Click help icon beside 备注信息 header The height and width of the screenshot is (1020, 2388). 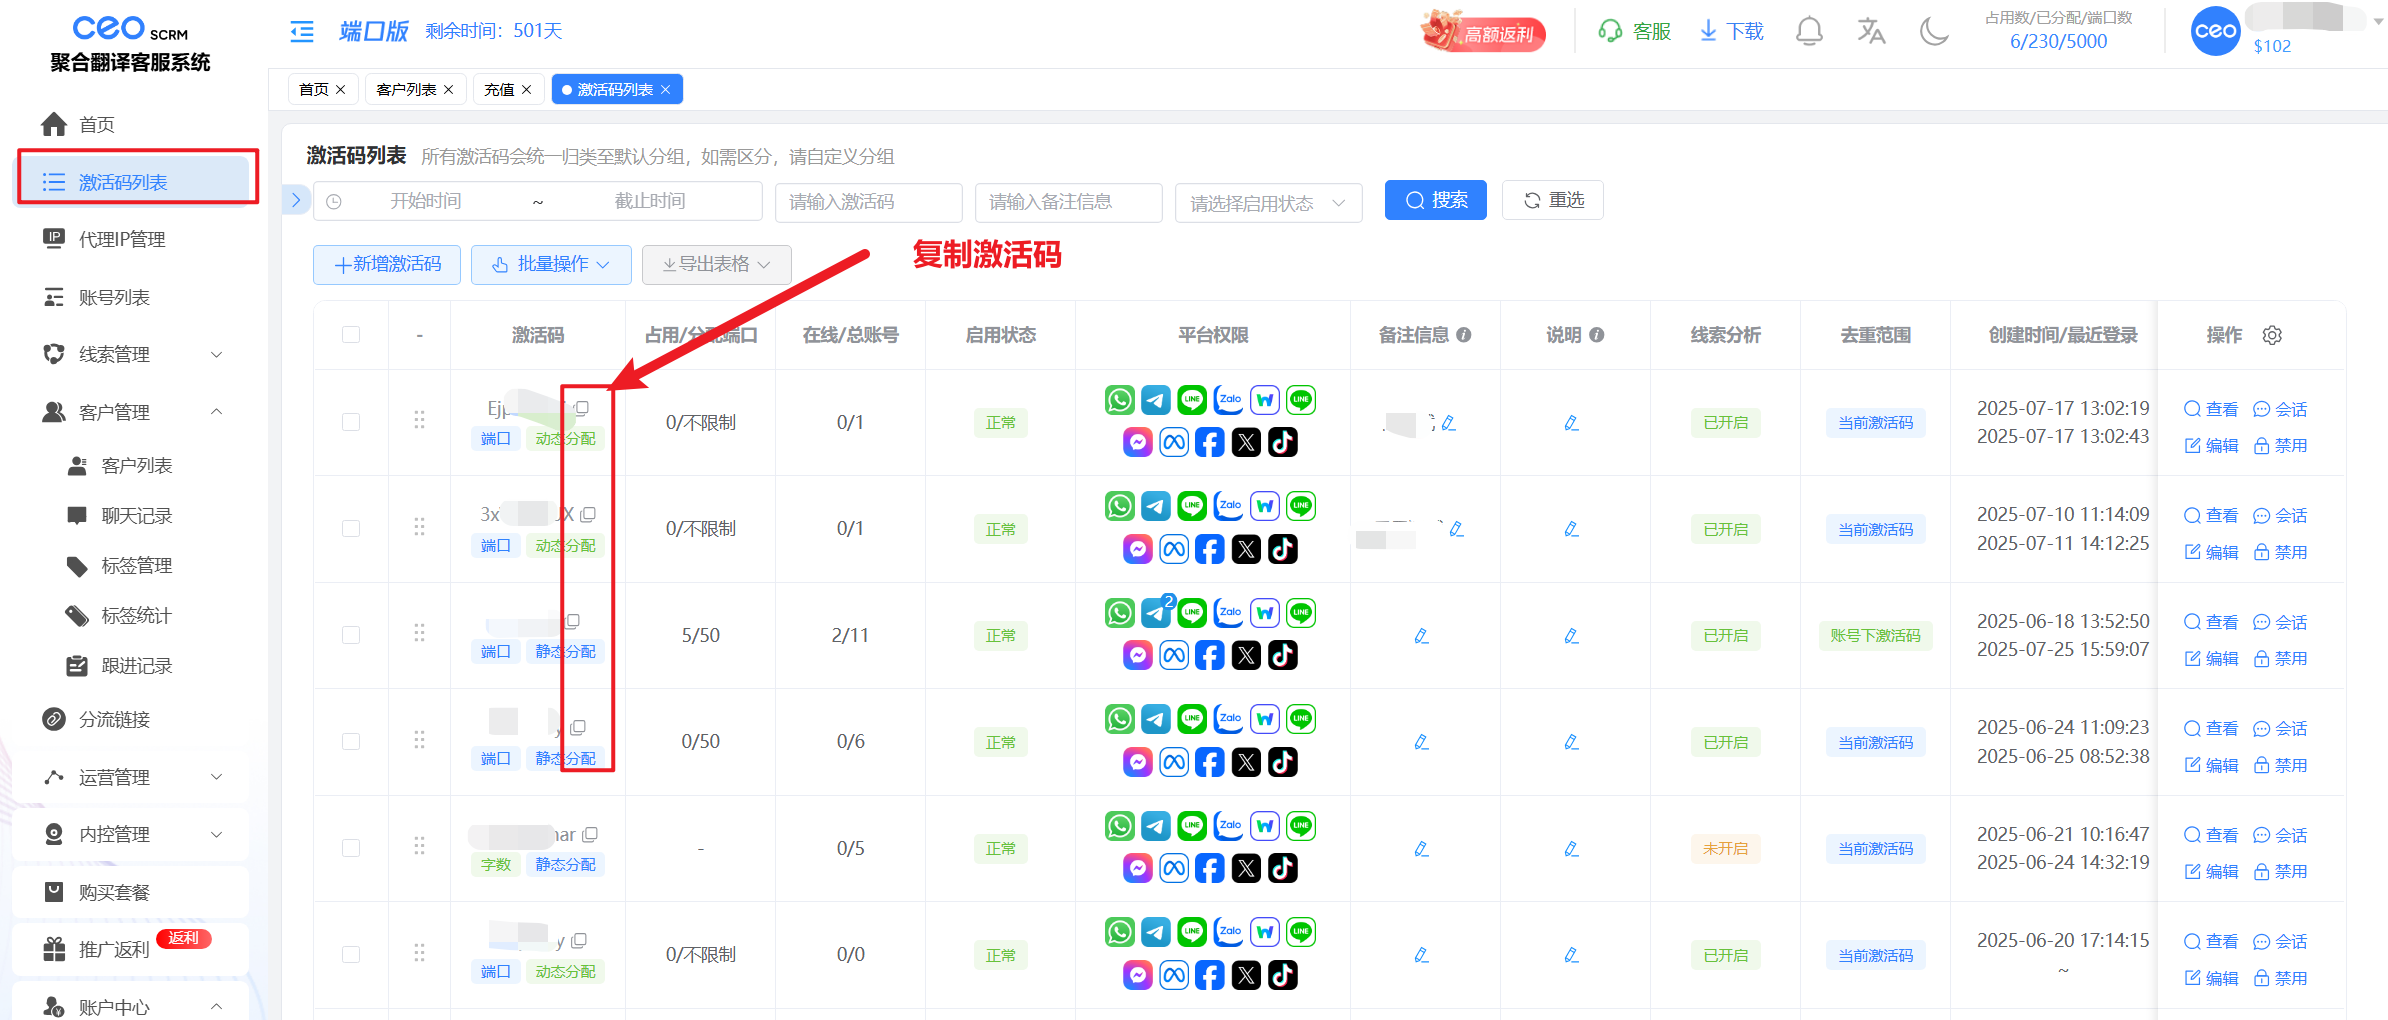1463,335
